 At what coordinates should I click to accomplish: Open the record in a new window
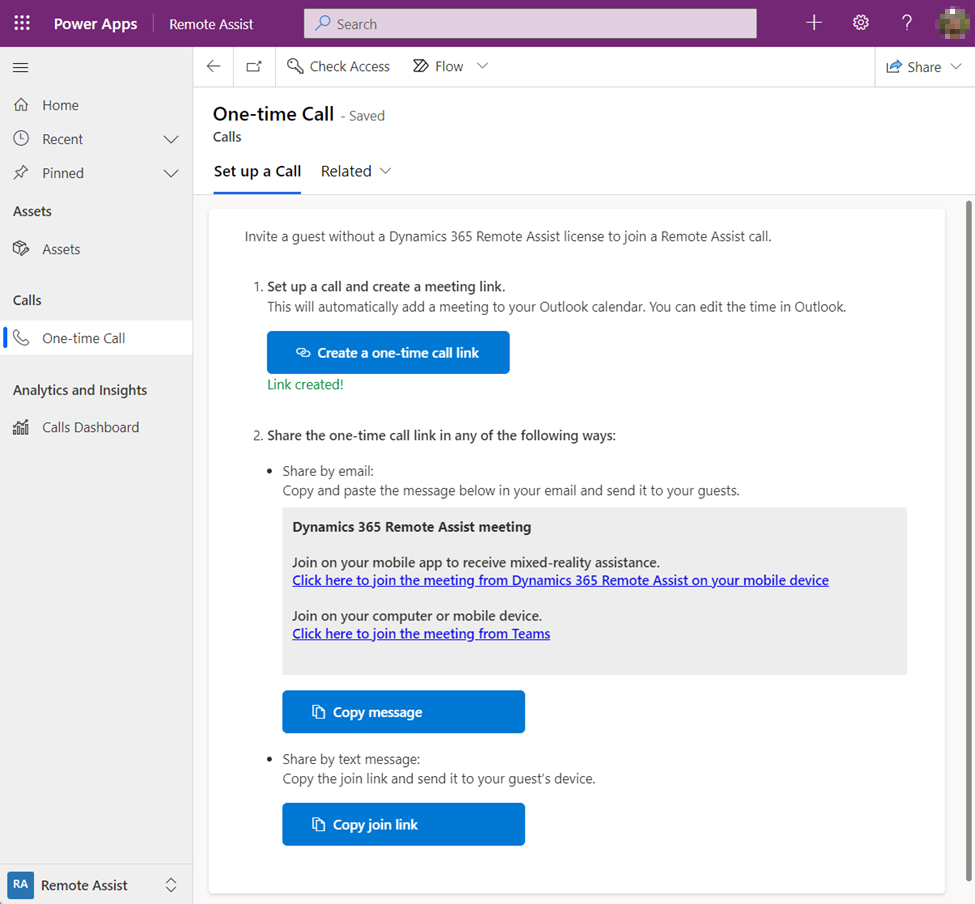(x=254, y=67)
